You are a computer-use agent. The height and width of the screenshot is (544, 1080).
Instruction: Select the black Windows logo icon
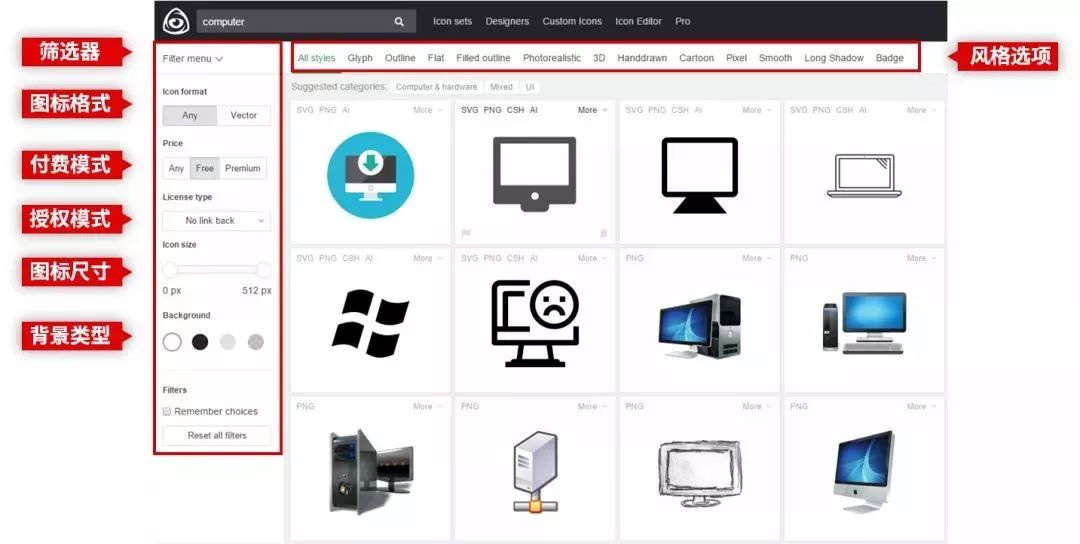pos(370,323)
